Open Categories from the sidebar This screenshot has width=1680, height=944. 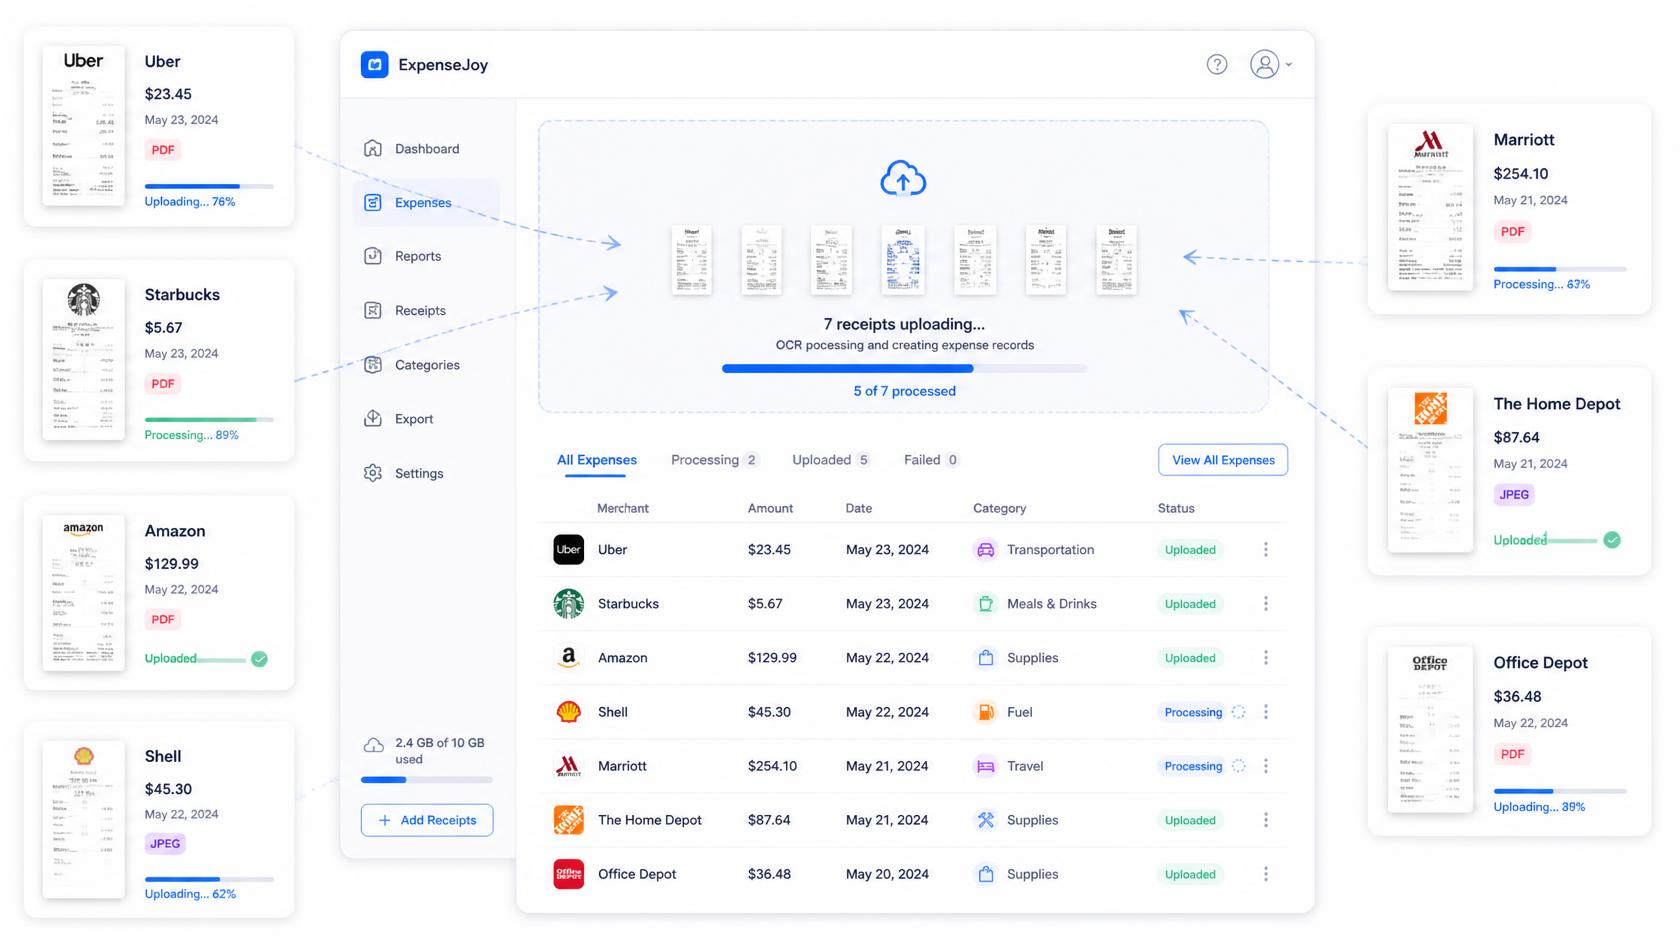(x=425, y=365)
